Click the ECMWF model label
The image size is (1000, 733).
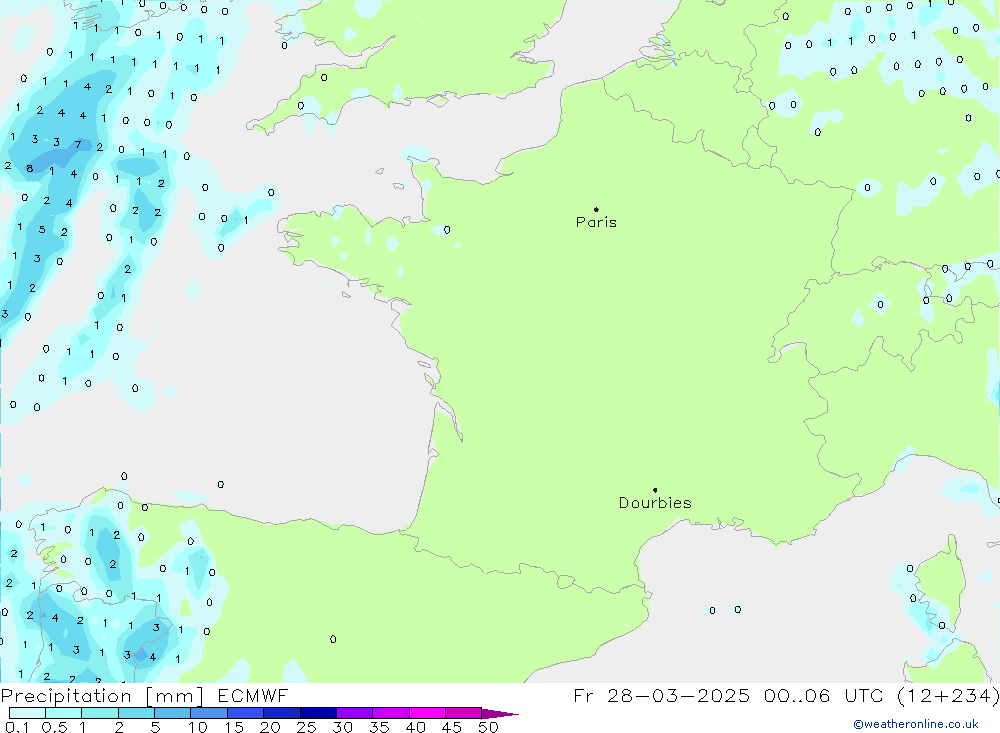click(x=253, y=696)
